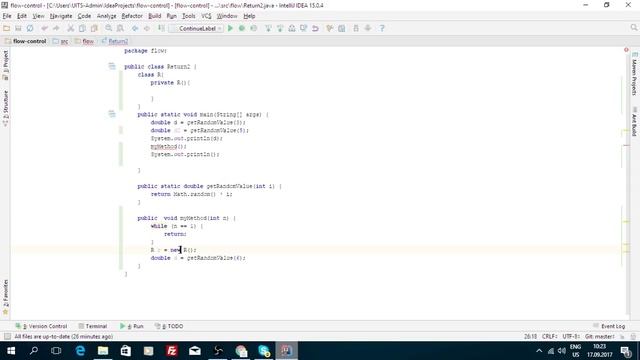
Task: Click yellow warning marker beside myMethod declaration line
Action: tap(626, 222)
